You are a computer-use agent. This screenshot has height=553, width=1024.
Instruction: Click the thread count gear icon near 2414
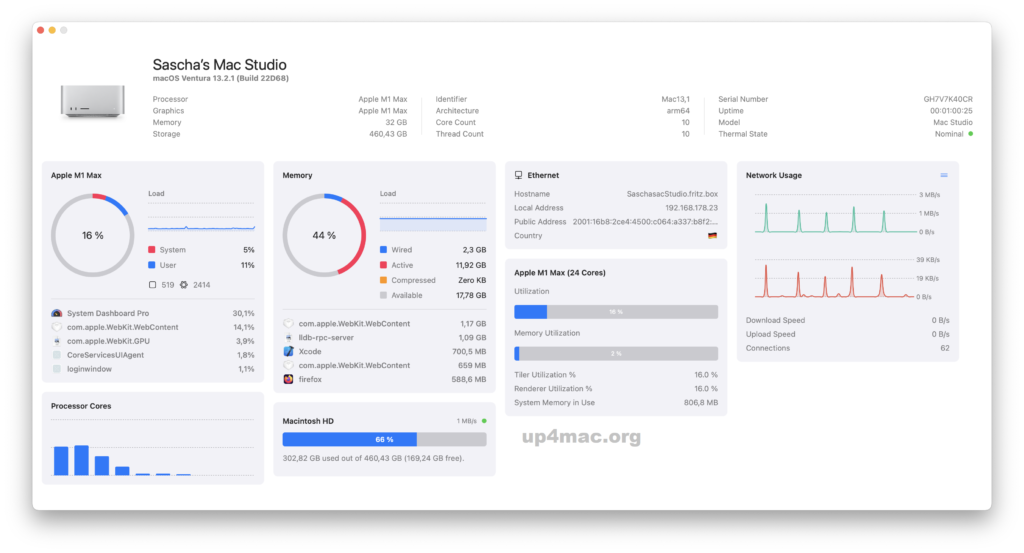pos(184,285)
